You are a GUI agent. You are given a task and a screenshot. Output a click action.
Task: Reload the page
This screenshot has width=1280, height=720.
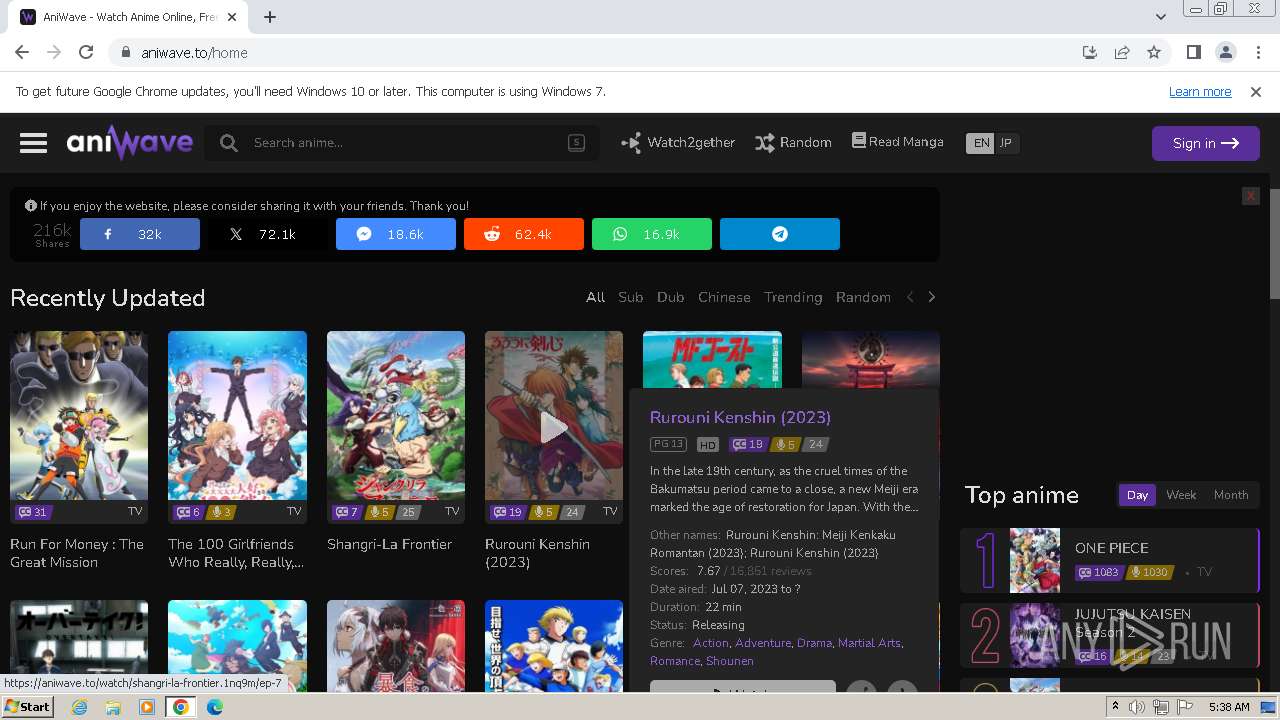coord(86,52)
